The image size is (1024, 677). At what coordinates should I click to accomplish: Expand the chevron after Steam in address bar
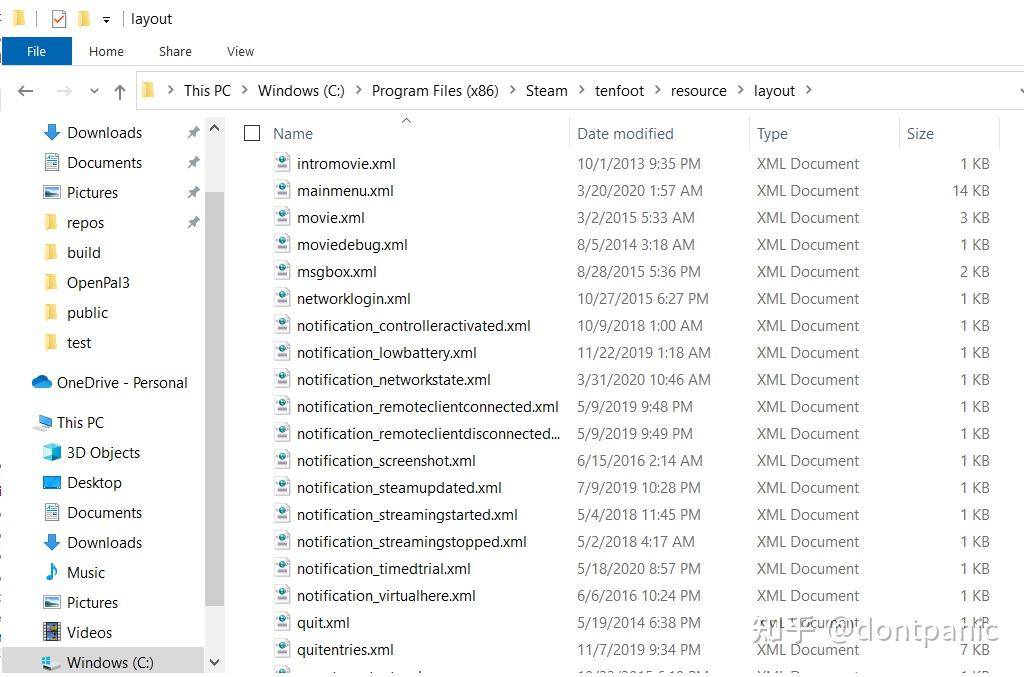click(x=581, y=90)
